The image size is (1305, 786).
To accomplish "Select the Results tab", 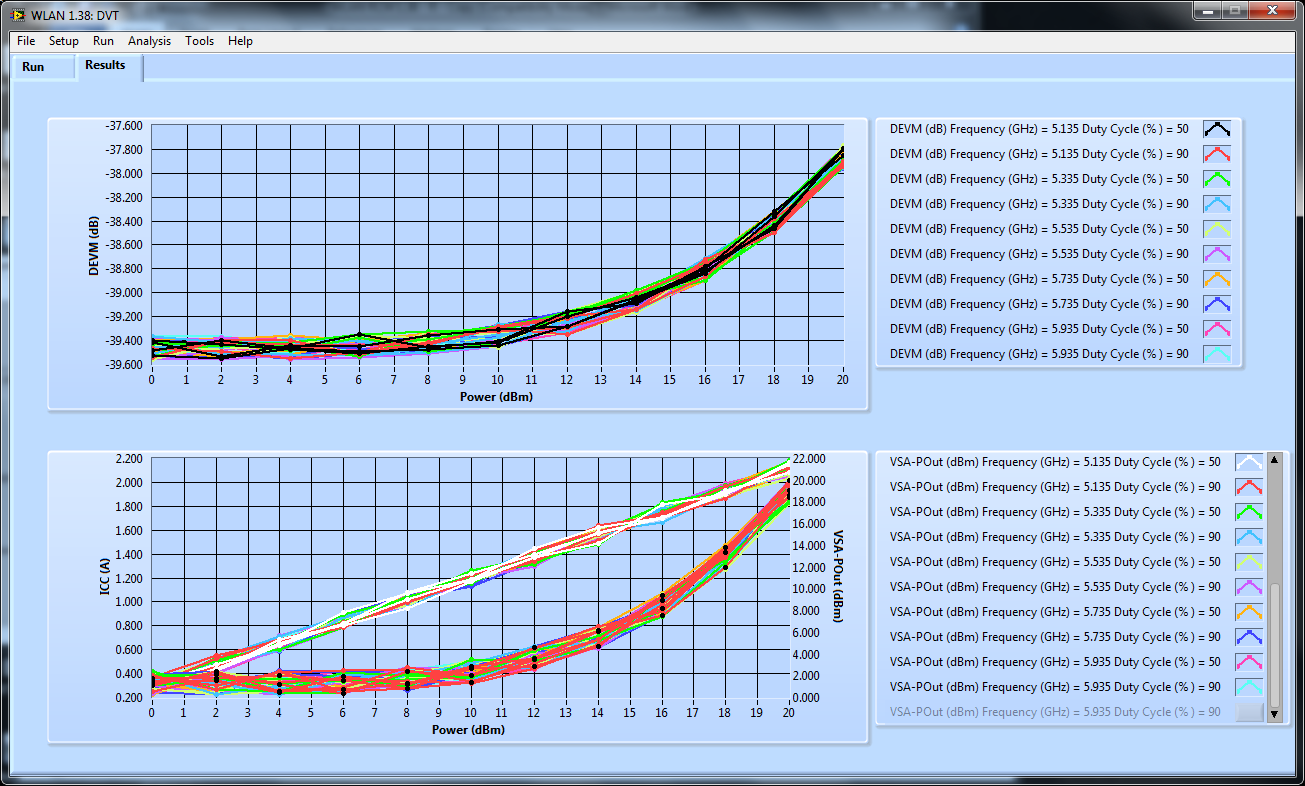I will point(108,66).
